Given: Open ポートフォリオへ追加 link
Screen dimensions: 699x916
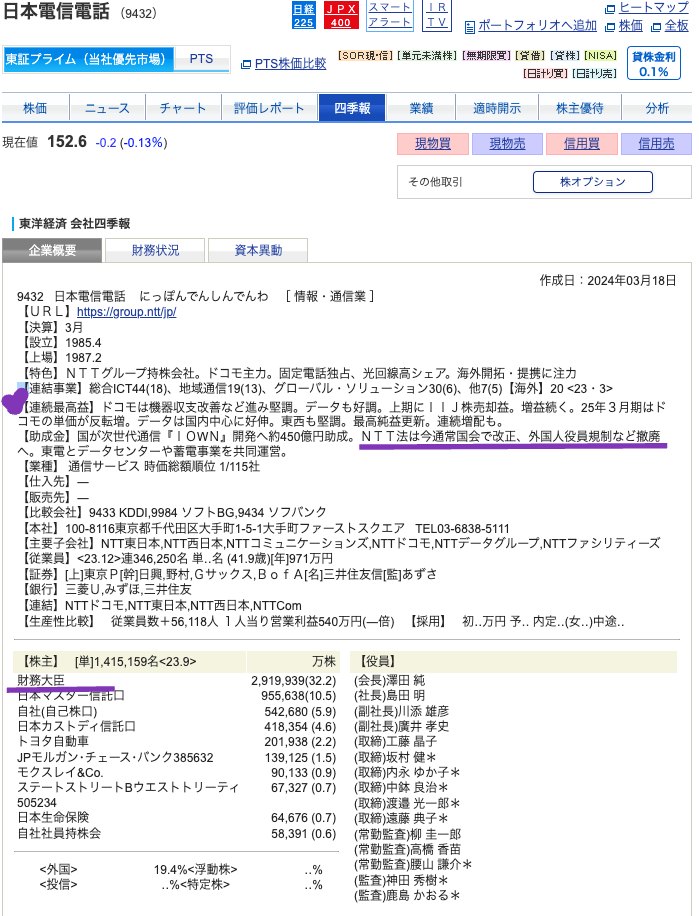Looking at the screenshot, I should [538, 26].
